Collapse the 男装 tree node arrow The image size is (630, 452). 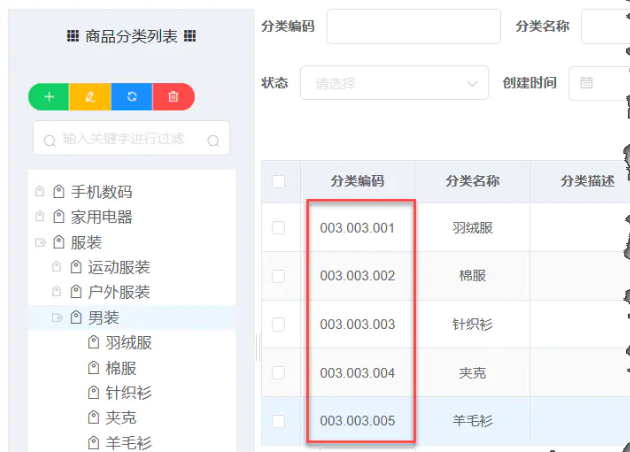57,318
